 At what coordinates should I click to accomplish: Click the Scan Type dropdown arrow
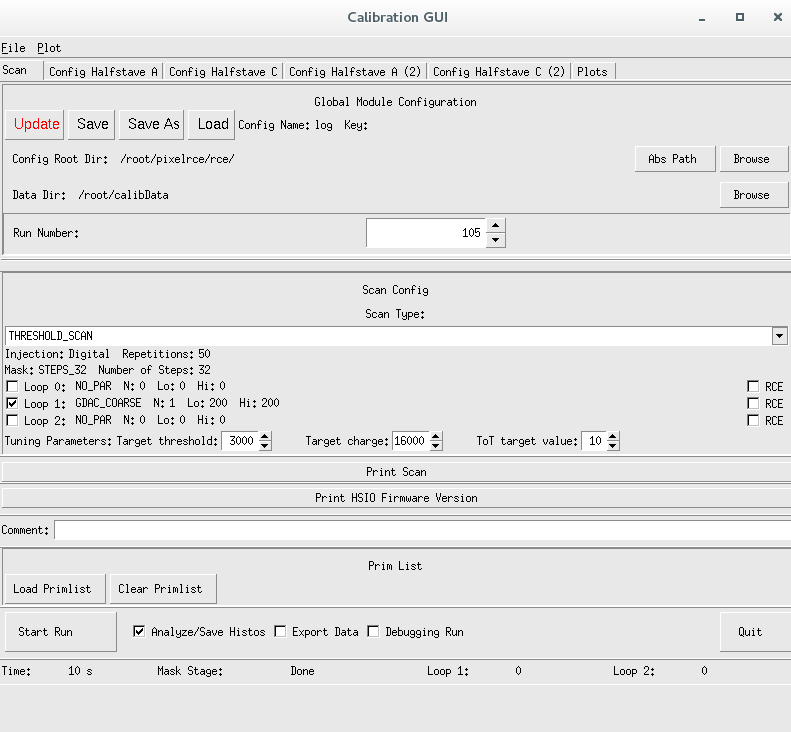780,336
